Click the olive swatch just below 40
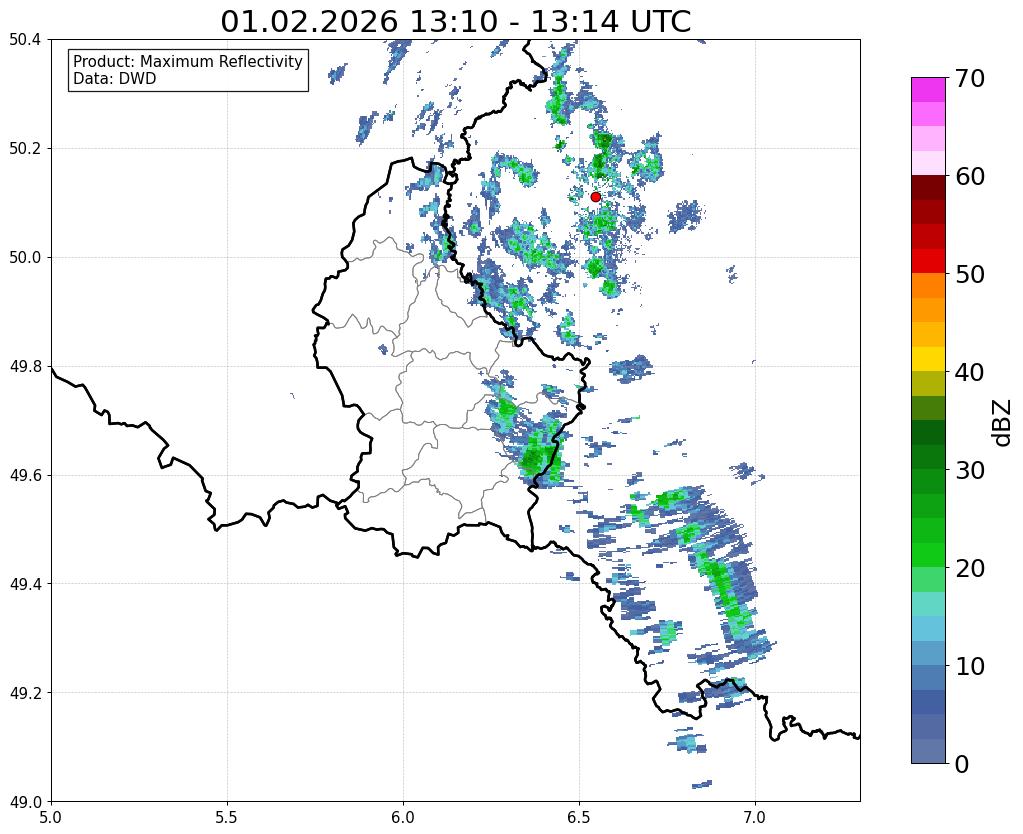 pyautogui.click(x=928, y=384)
